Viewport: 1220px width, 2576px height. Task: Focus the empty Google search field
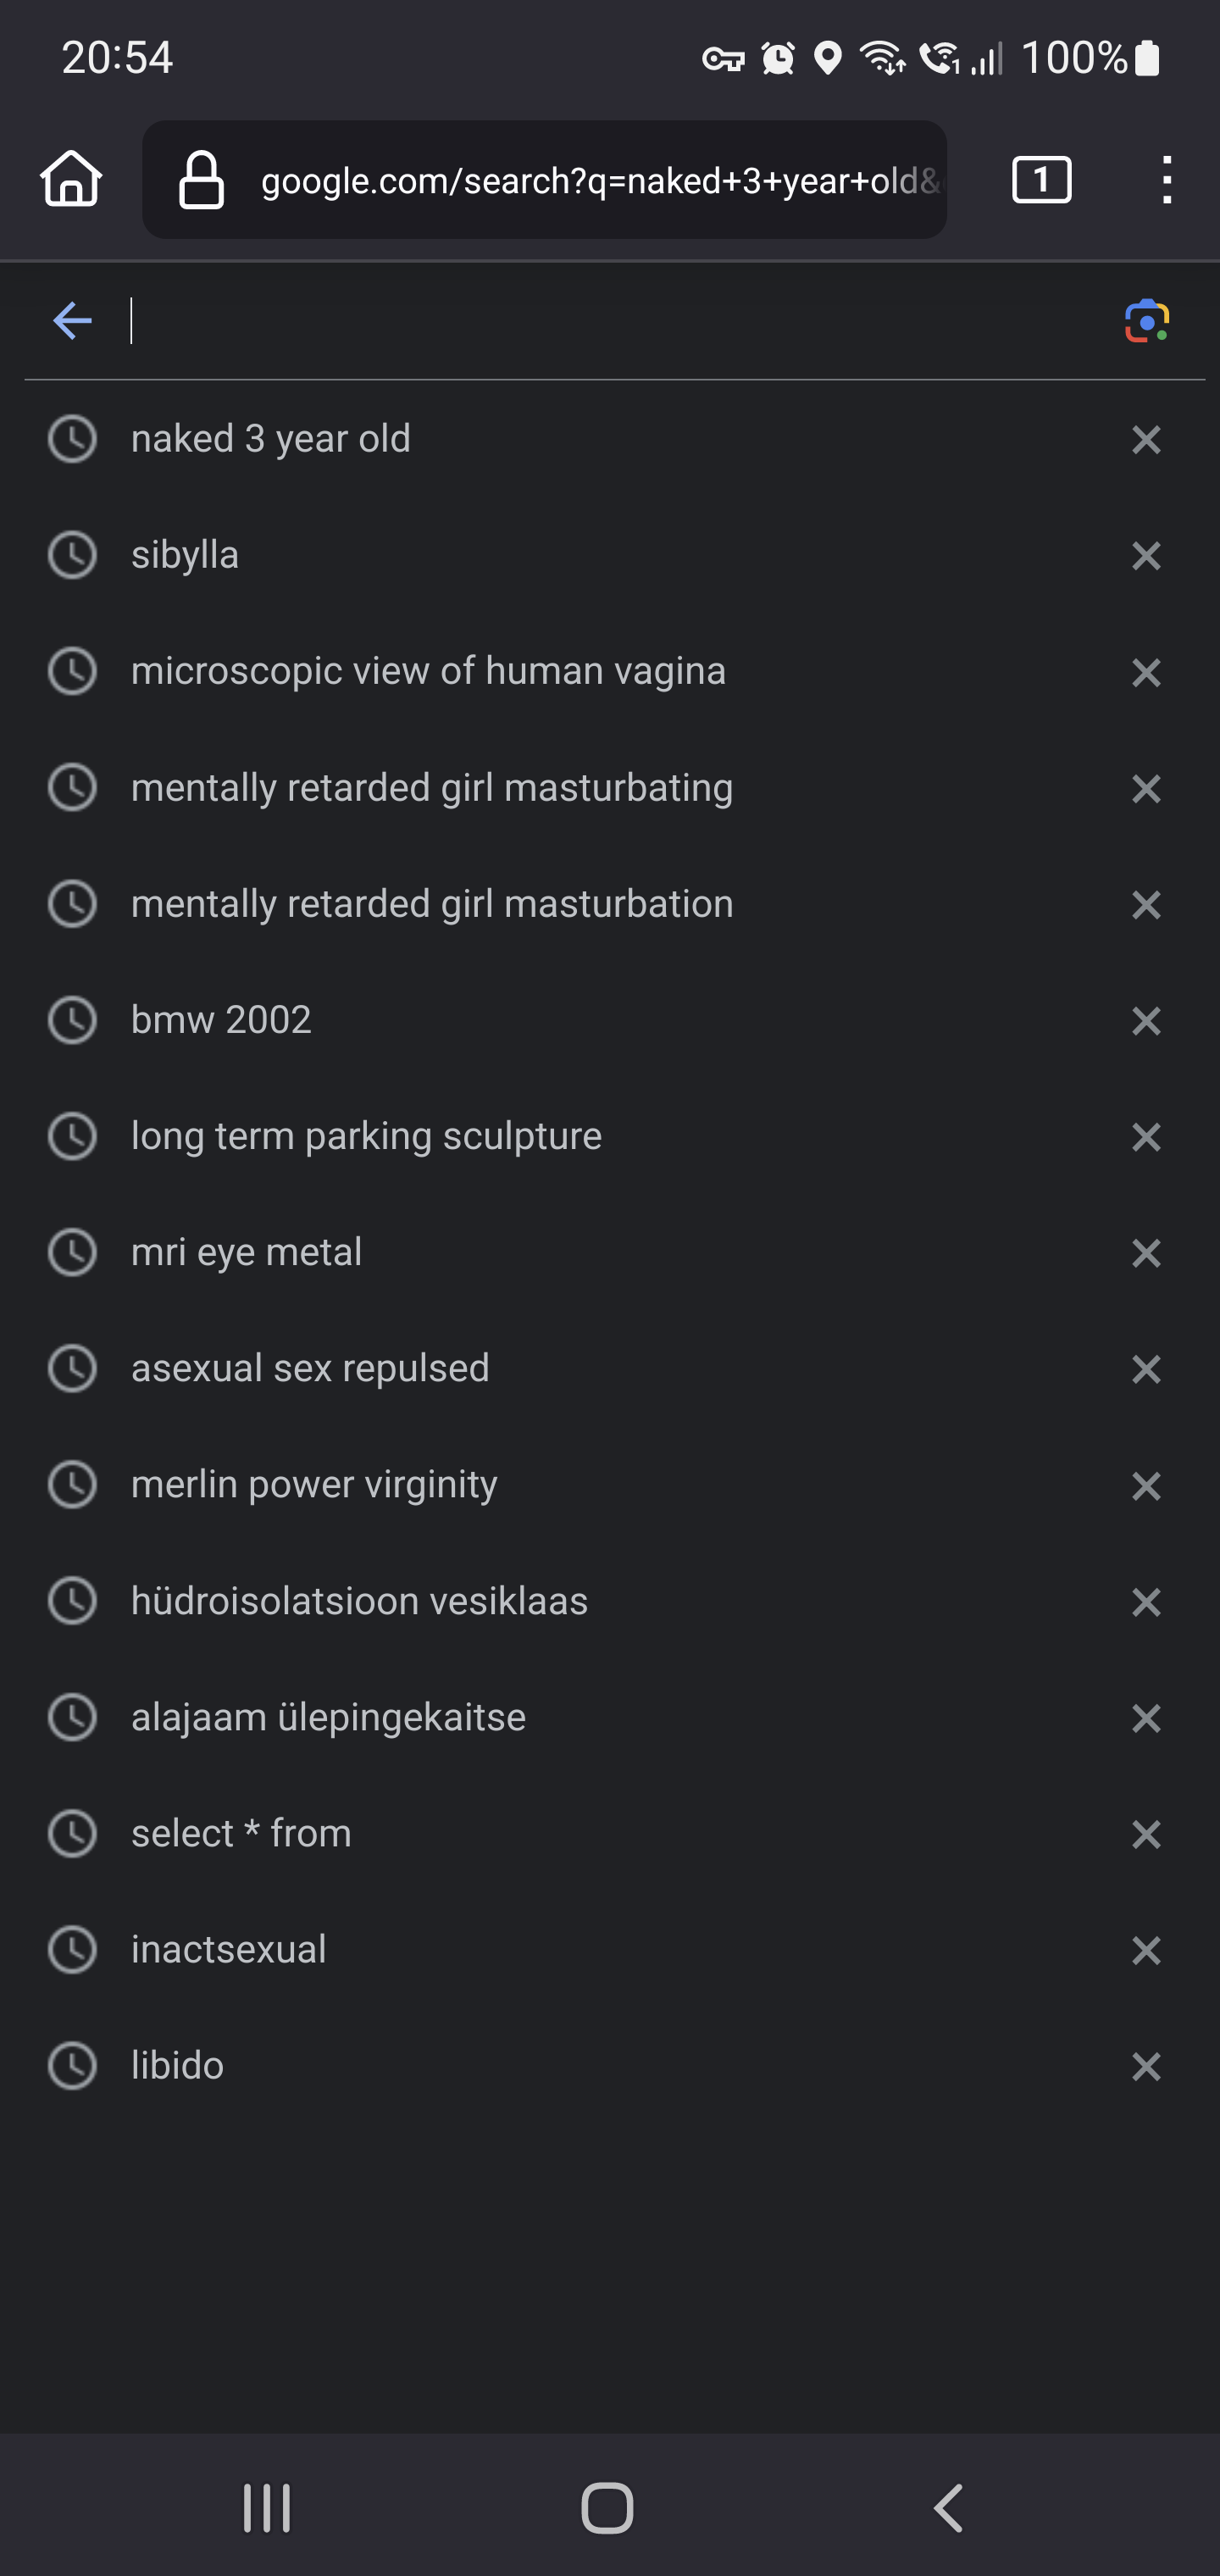click(600, 321)
